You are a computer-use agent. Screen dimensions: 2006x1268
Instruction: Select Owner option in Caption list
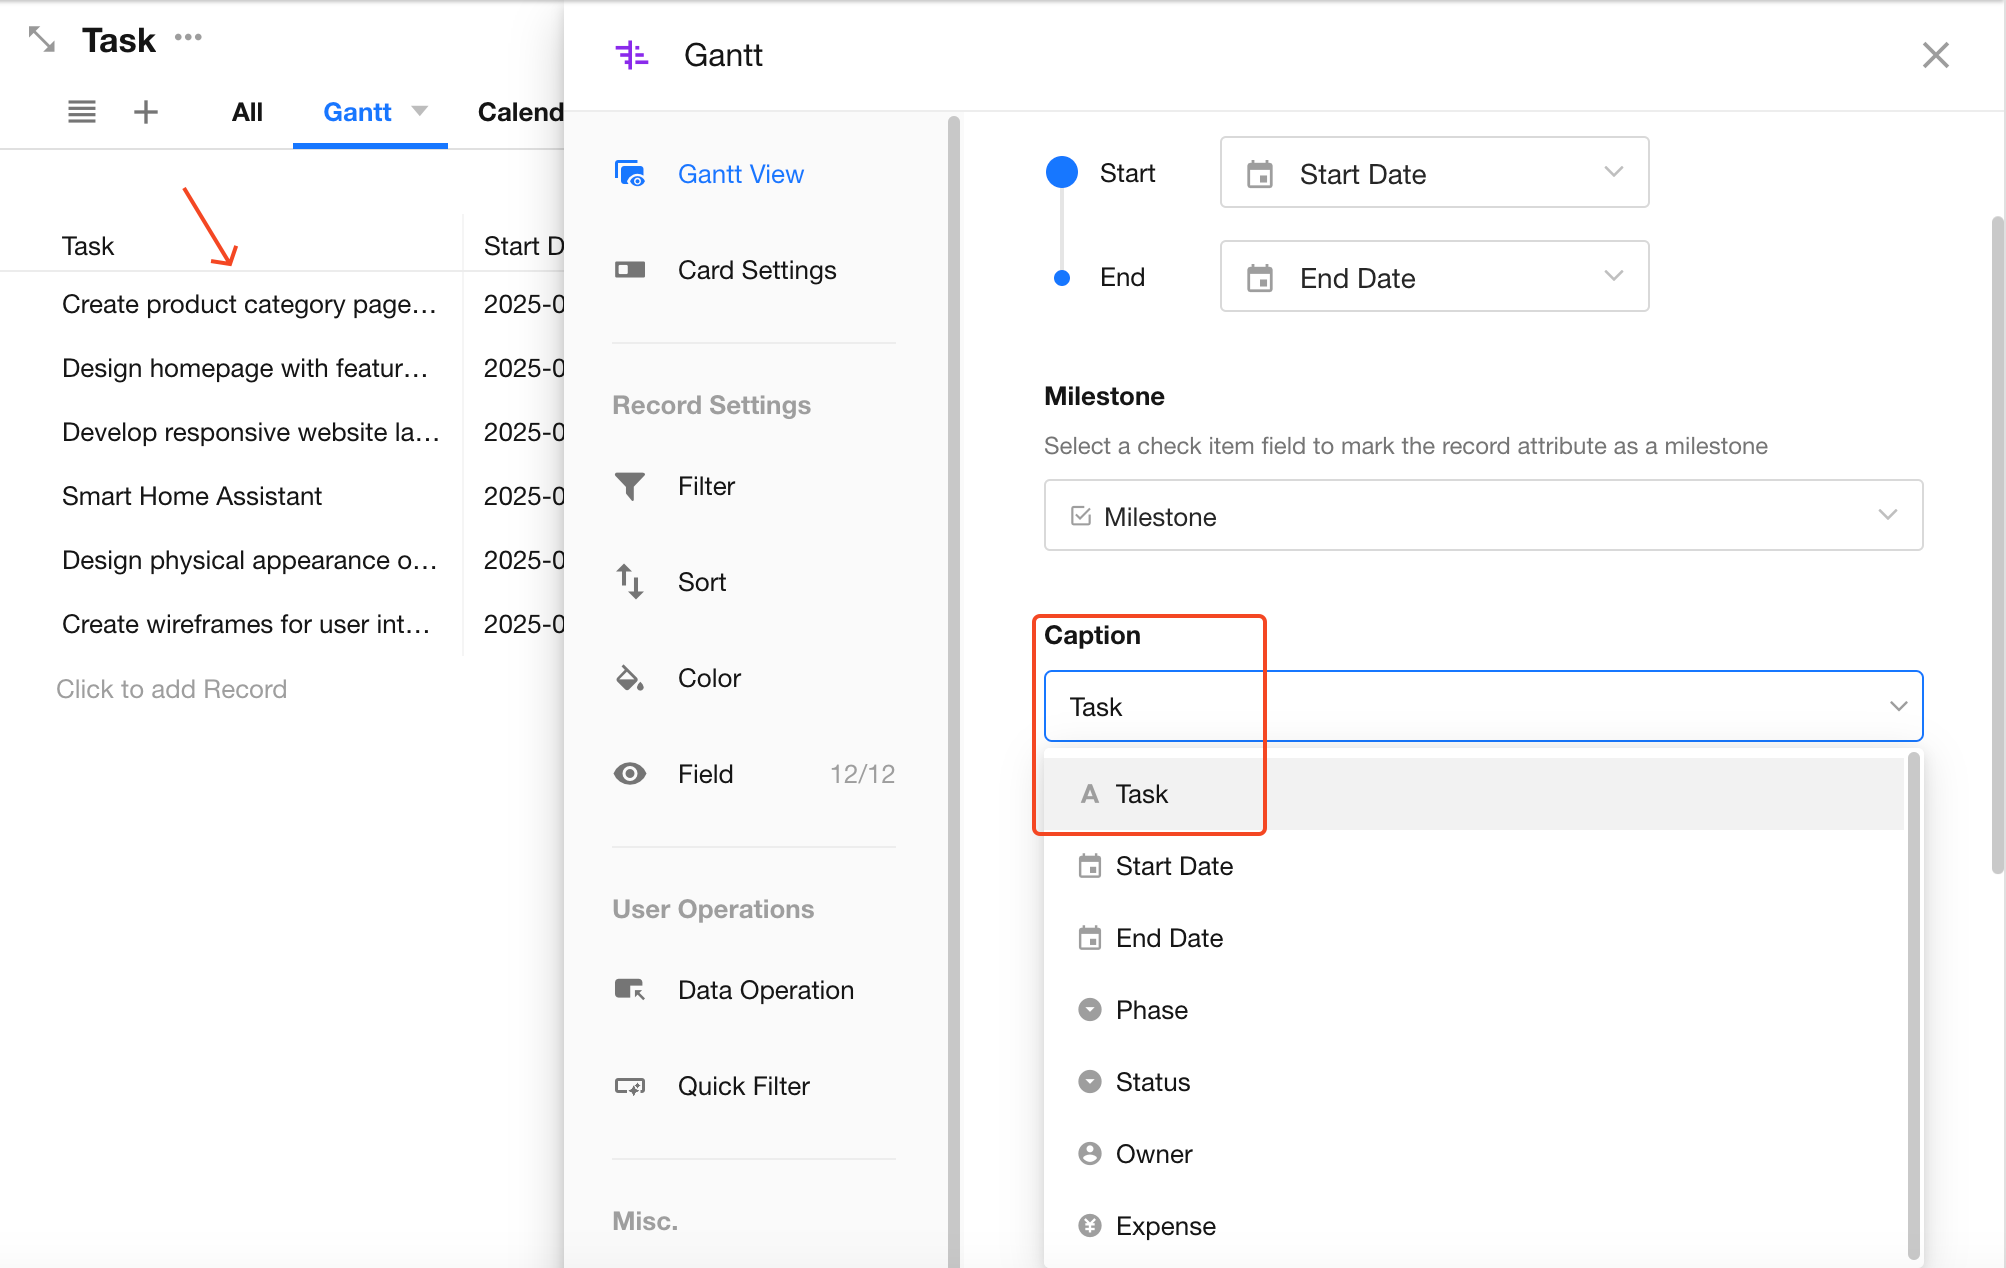[1154, 1154]
